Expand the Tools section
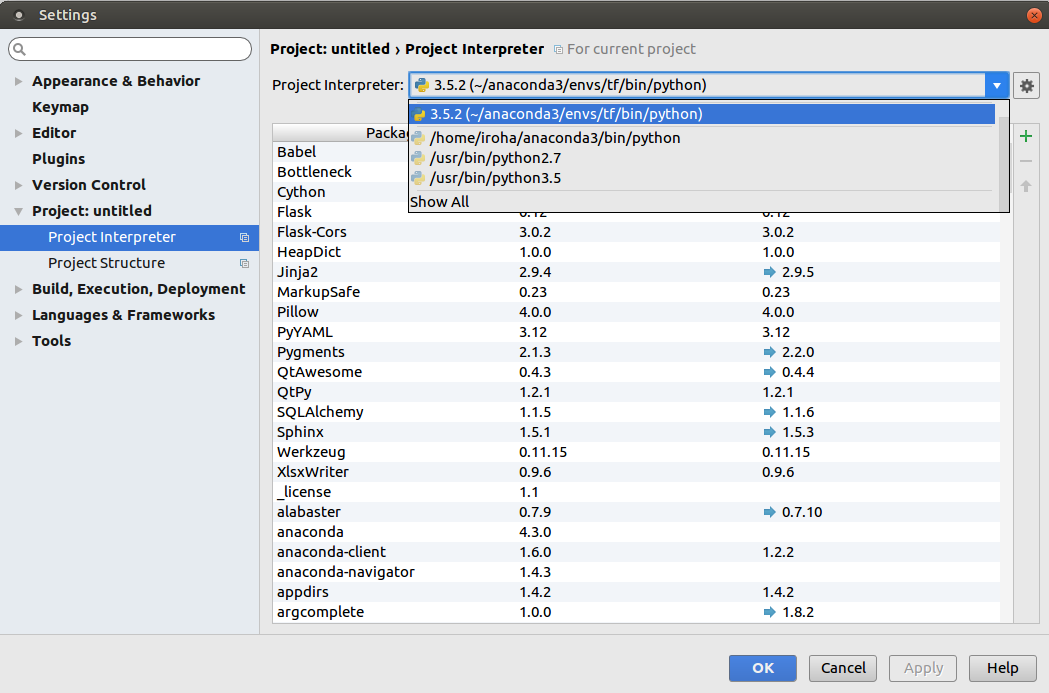Viewport: 1049px width, 693px height. (19, 342)
